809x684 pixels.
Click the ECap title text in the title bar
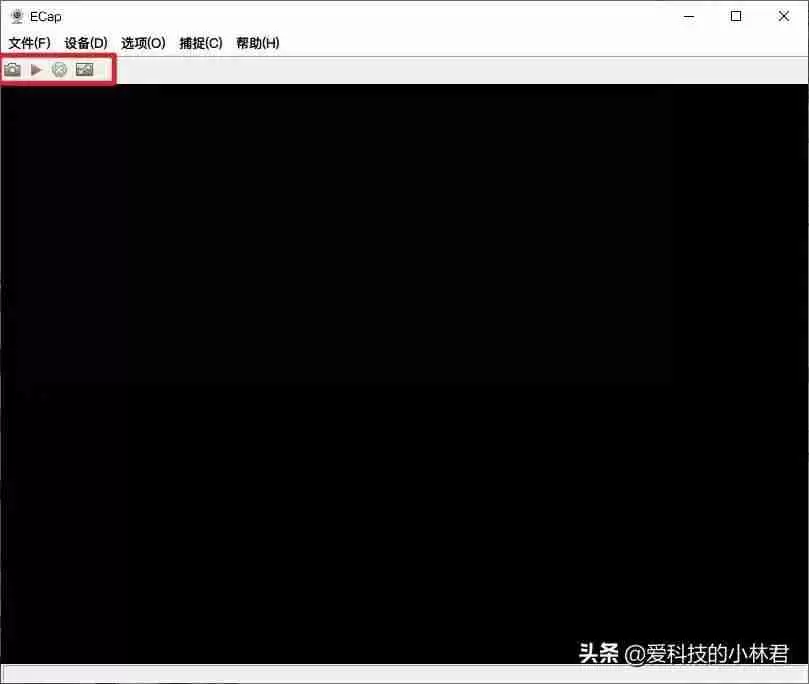[46, 16]
